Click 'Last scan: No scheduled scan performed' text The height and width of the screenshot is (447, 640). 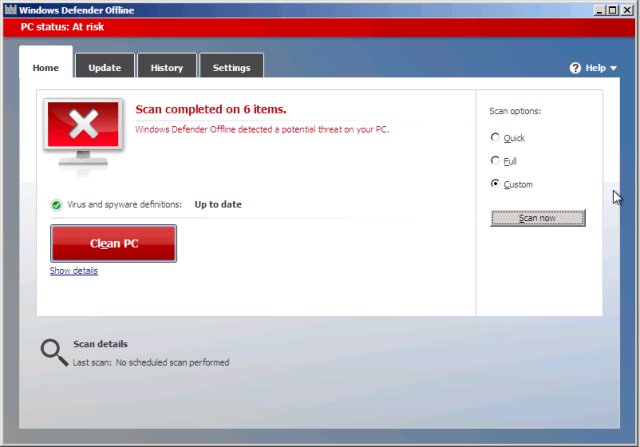pyautogui.click(x=151, y=362)
